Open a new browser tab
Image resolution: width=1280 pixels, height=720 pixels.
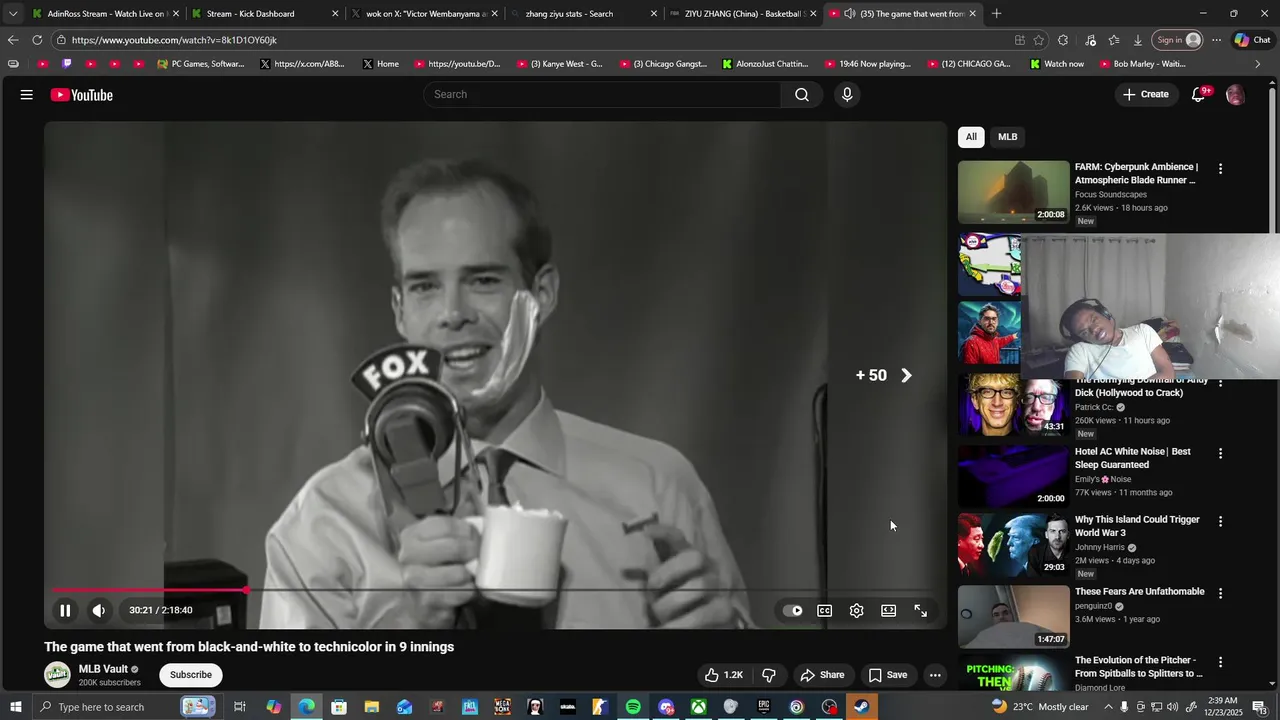pyautogui.click(x=996, y=14)
